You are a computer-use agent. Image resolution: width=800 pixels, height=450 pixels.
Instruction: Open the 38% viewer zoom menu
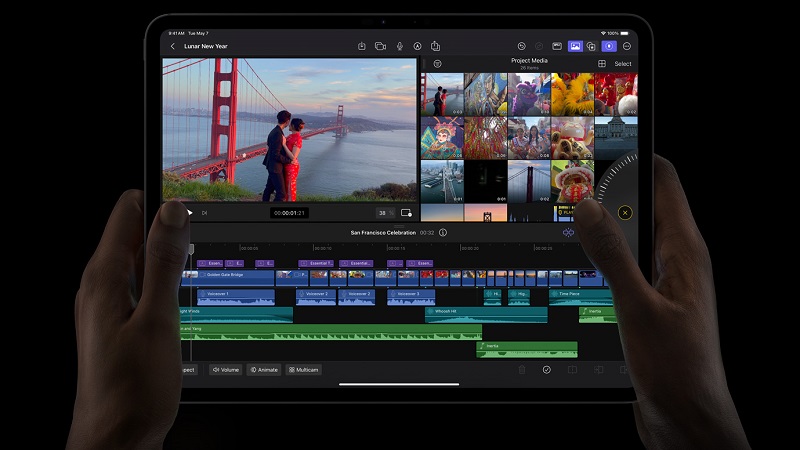tap(386, 213)
